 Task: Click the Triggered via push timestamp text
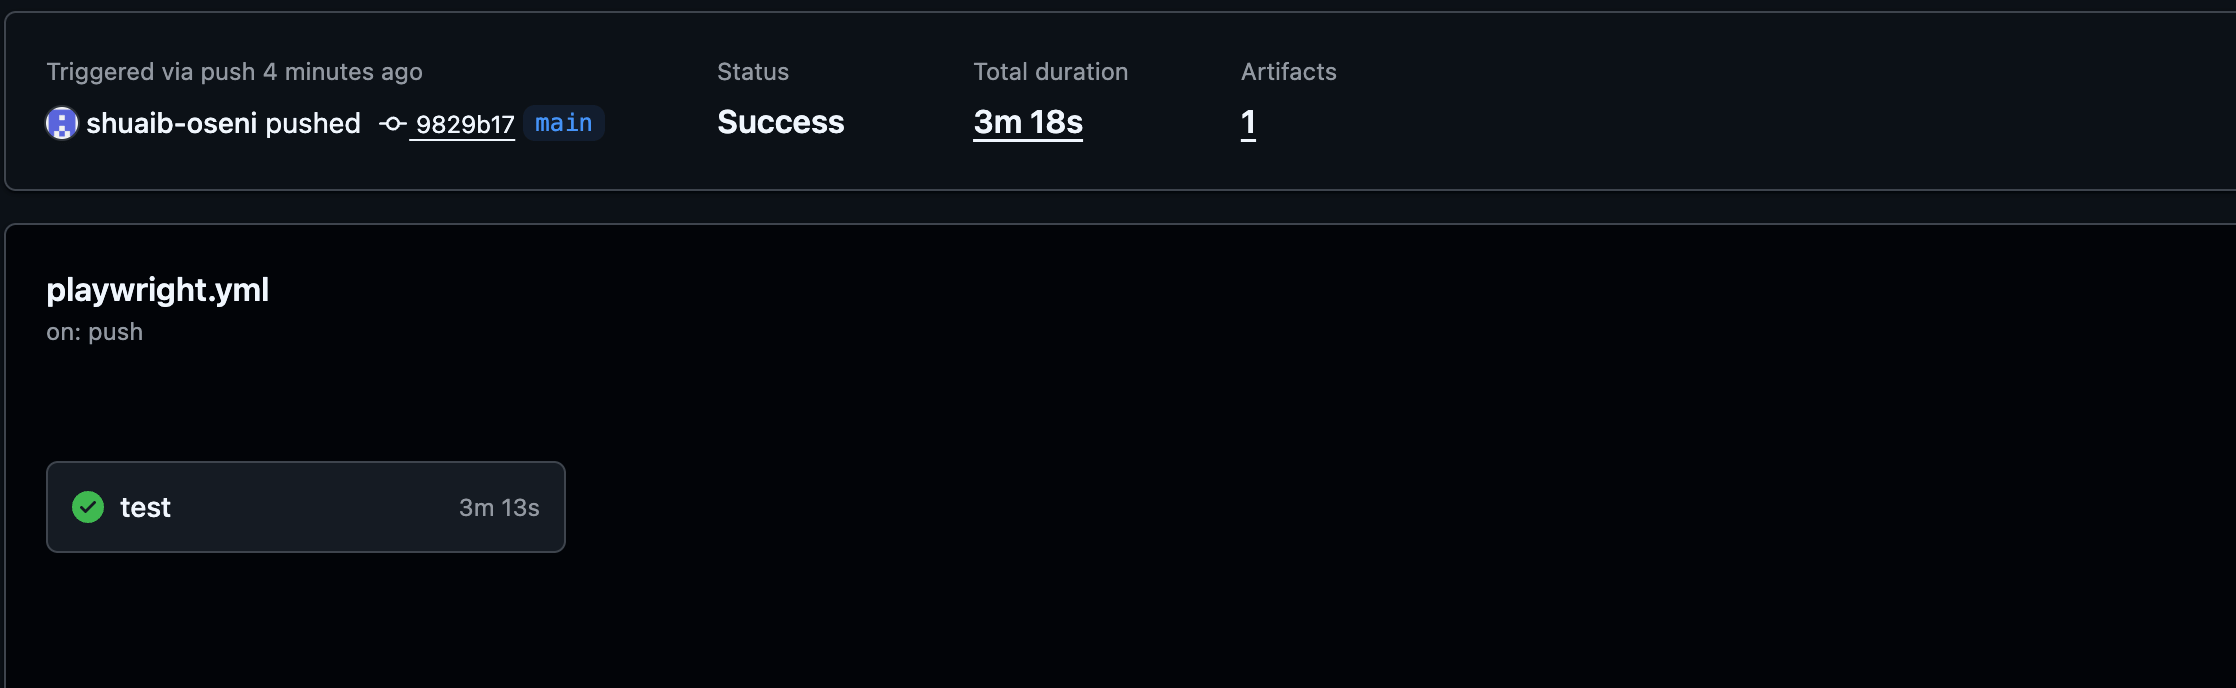234,72
